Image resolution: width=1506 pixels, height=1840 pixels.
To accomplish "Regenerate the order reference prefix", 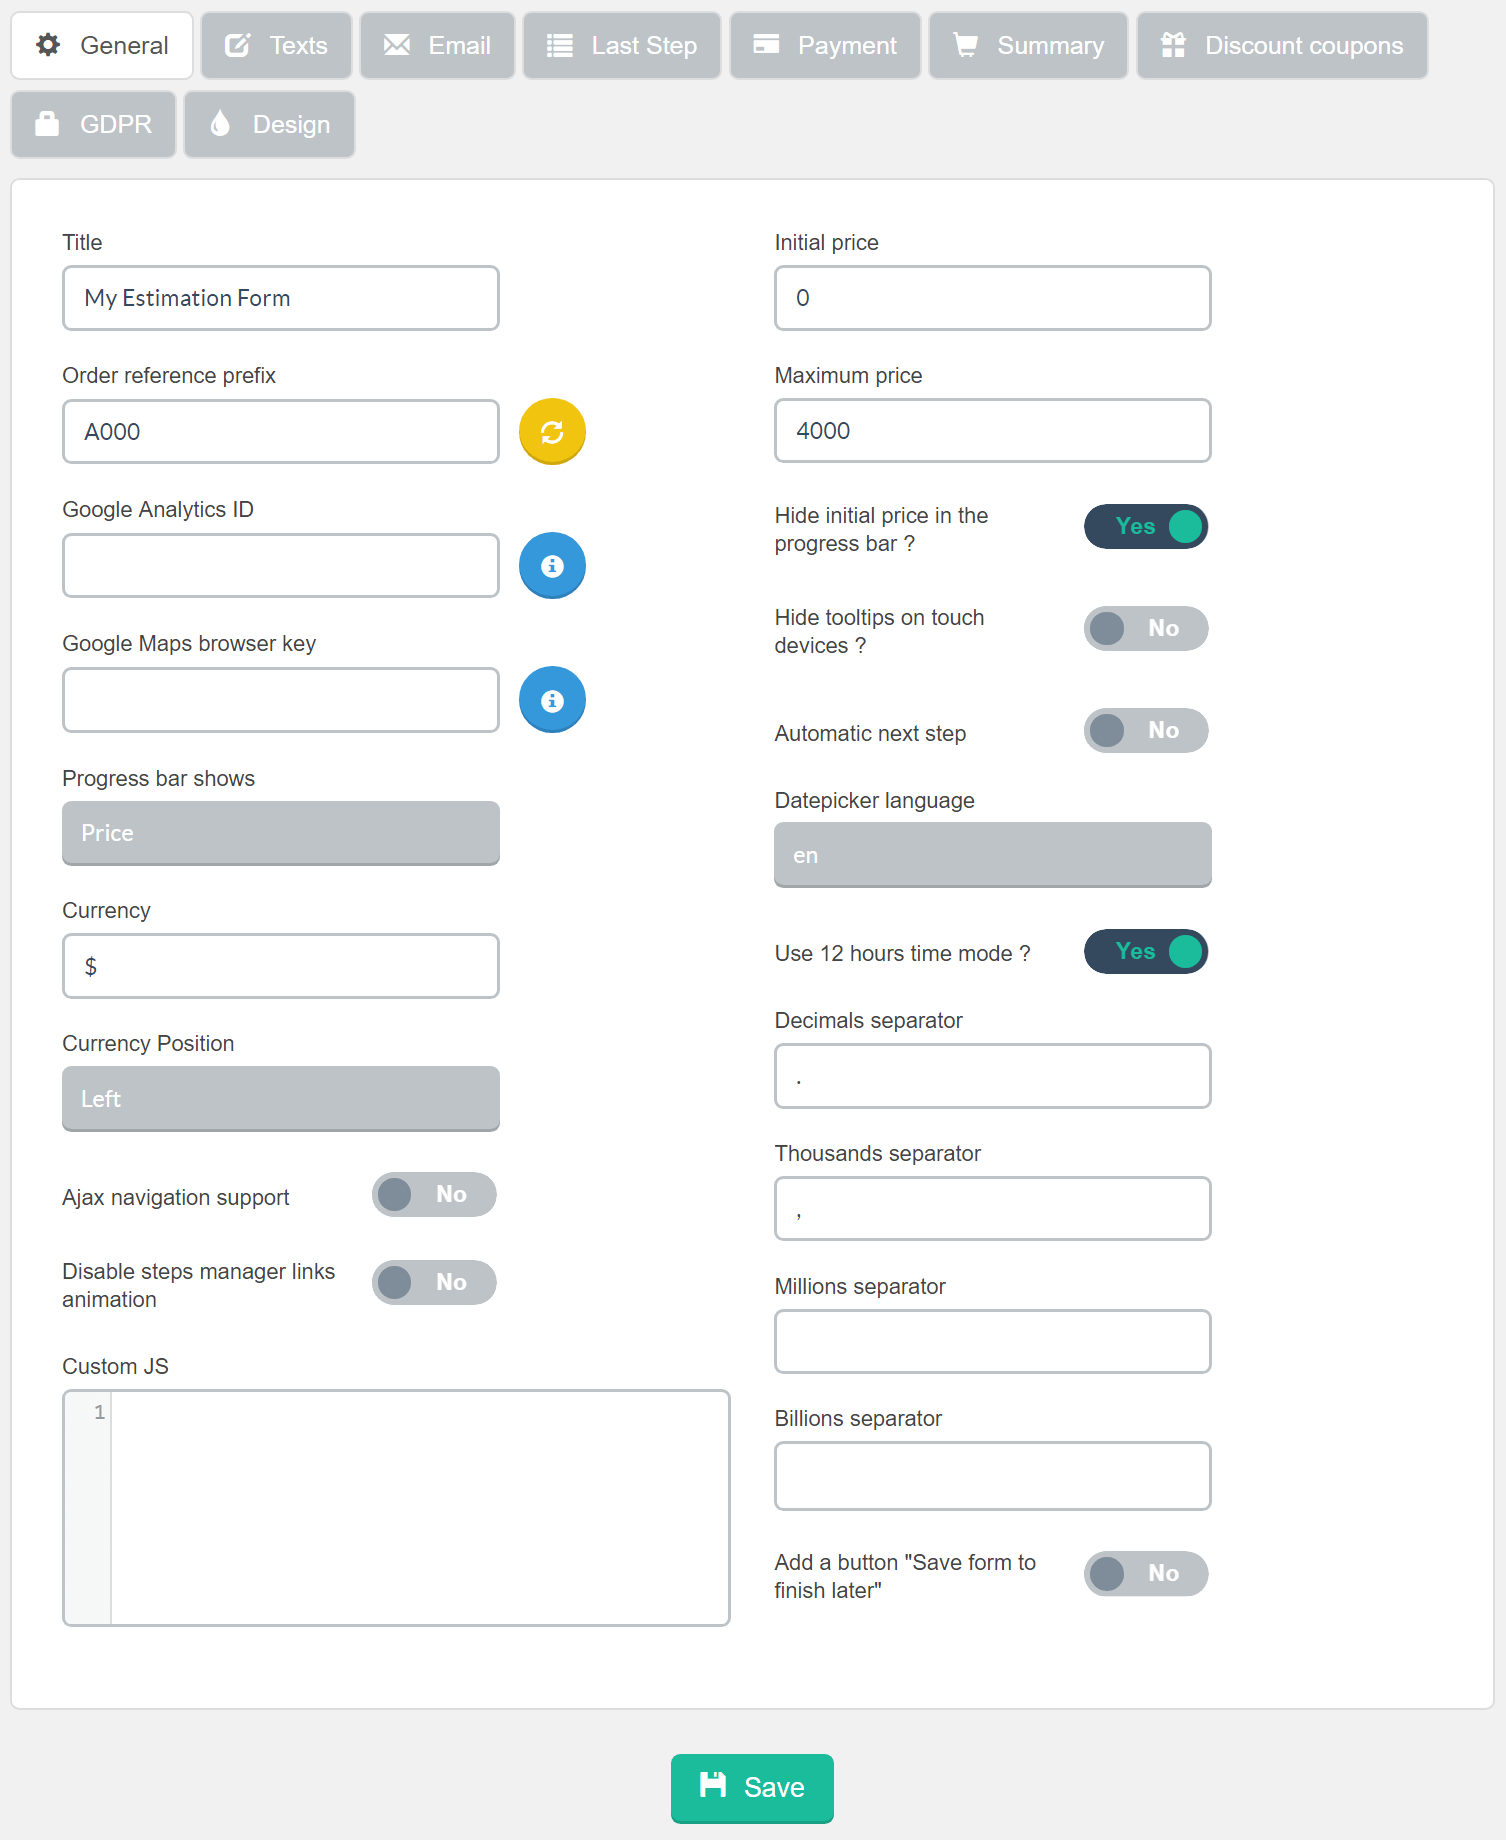I will pos(551,431).
